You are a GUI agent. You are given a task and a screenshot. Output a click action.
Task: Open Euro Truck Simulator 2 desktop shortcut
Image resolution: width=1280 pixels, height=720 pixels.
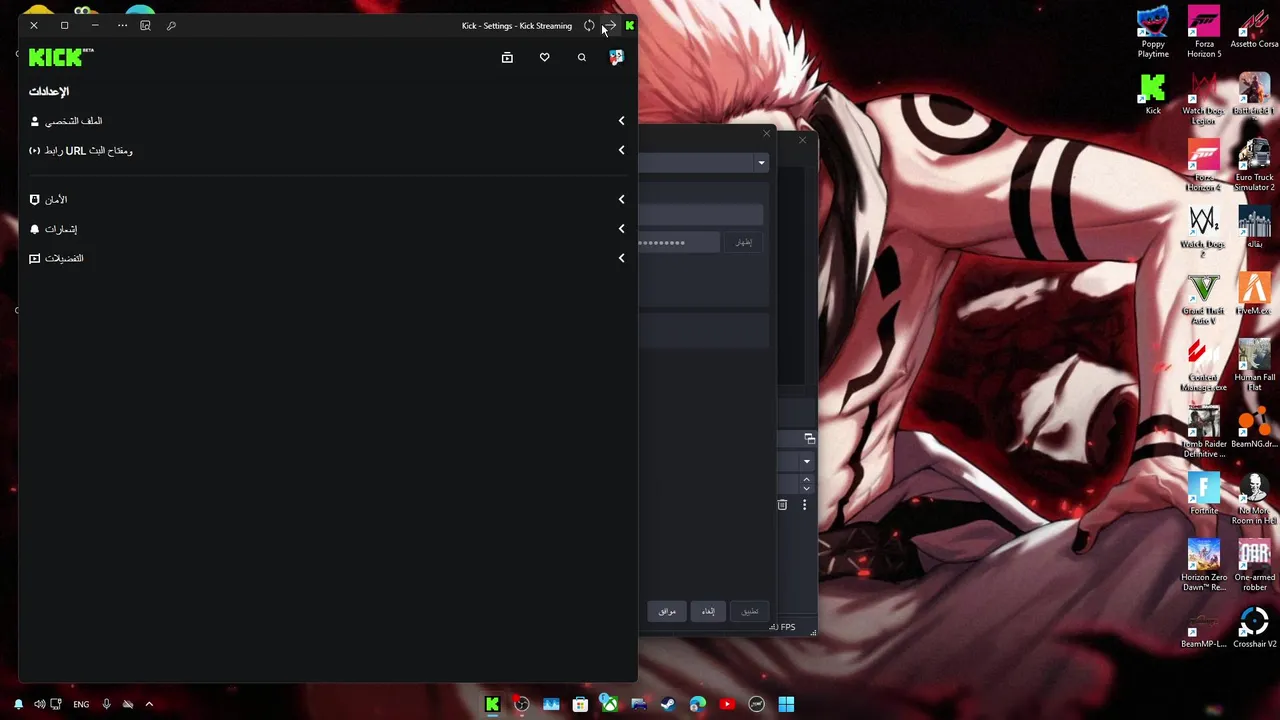1254,166
